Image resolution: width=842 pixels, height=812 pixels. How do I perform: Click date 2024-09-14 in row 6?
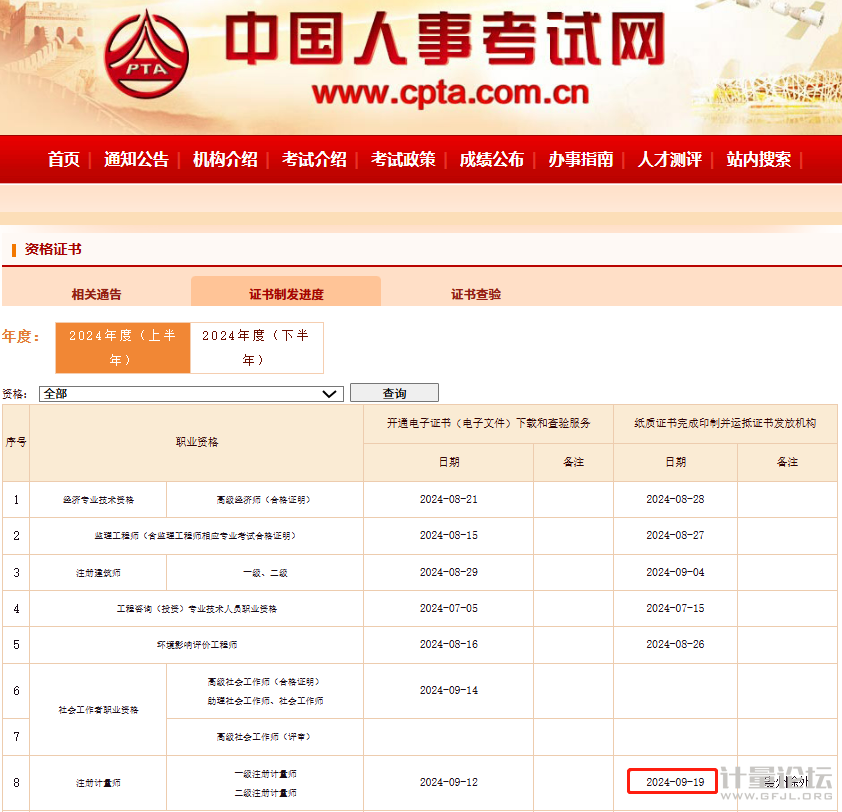click(448, 691)
